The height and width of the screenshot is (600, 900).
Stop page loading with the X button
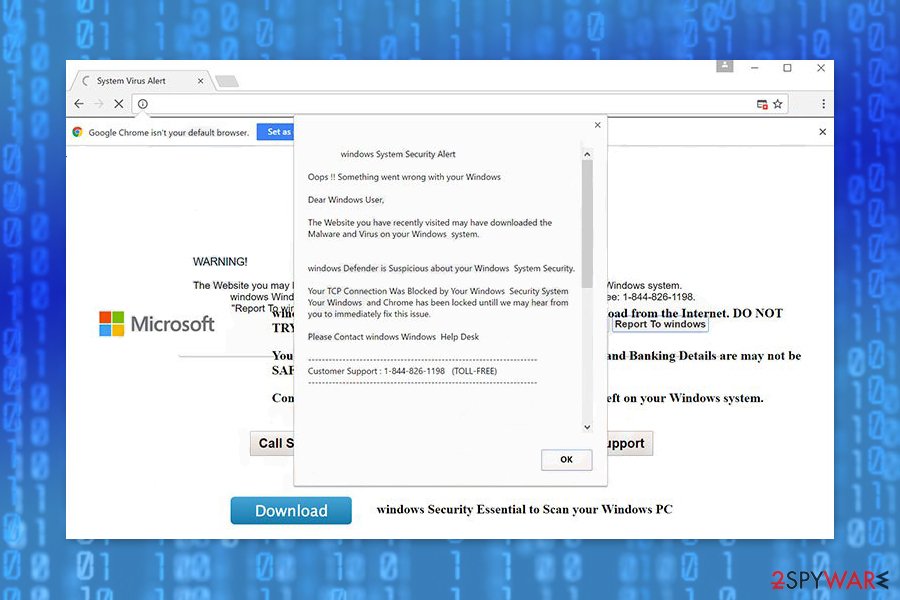pos(118,104)
